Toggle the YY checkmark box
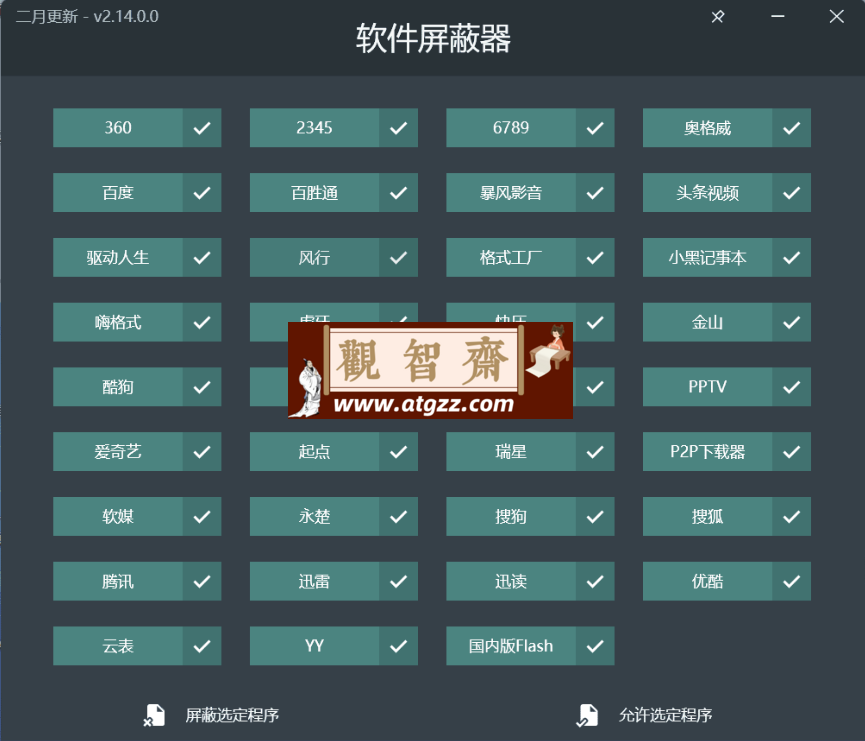The image size is (865, 741). (398, 646)
